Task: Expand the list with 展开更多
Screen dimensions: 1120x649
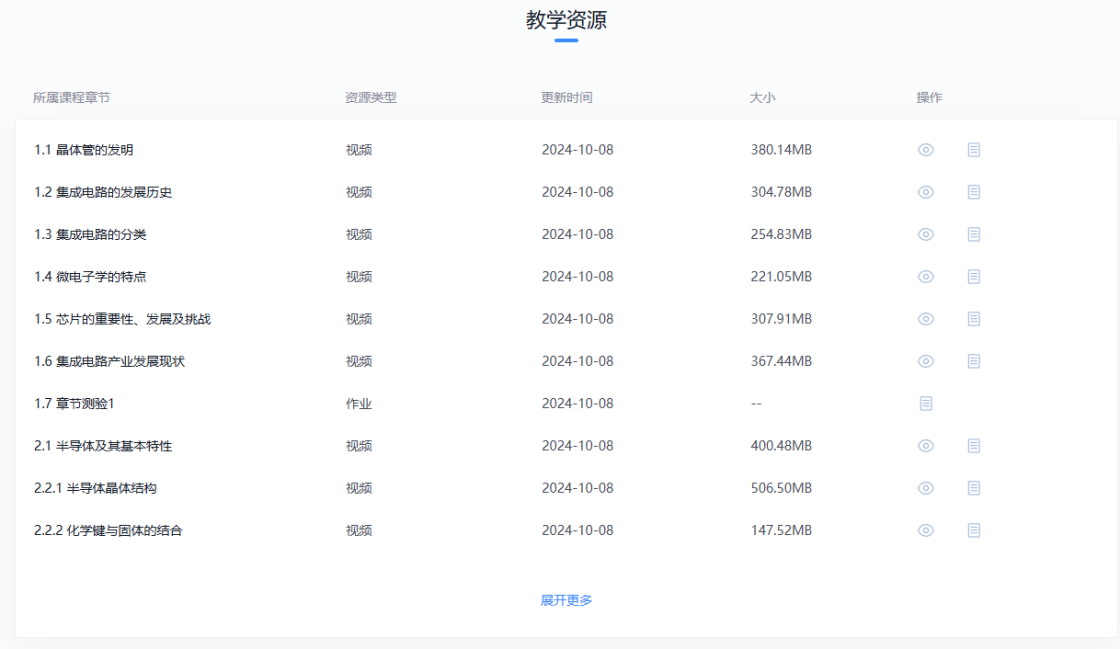Action: pyautogui.click(x=566, y=600)
